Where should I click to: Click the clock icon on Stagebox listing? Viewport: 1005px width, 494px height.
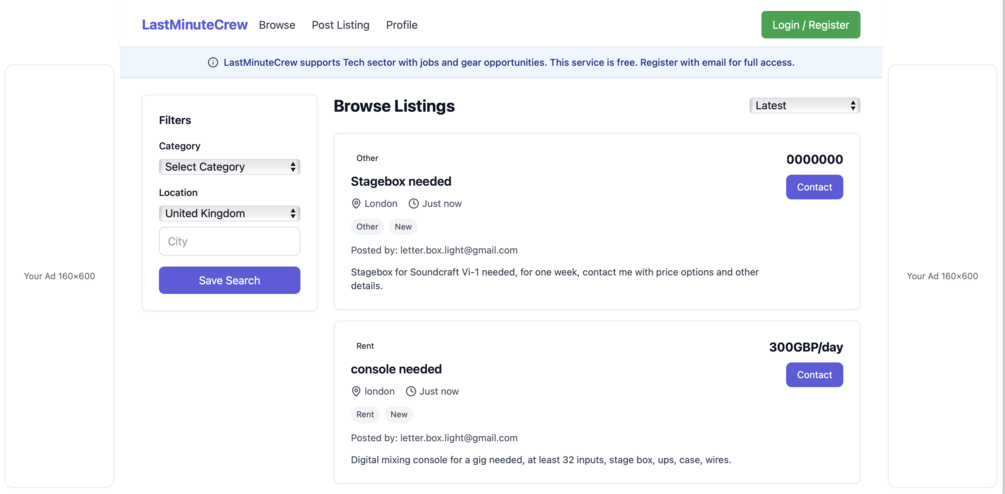point(413,204)
